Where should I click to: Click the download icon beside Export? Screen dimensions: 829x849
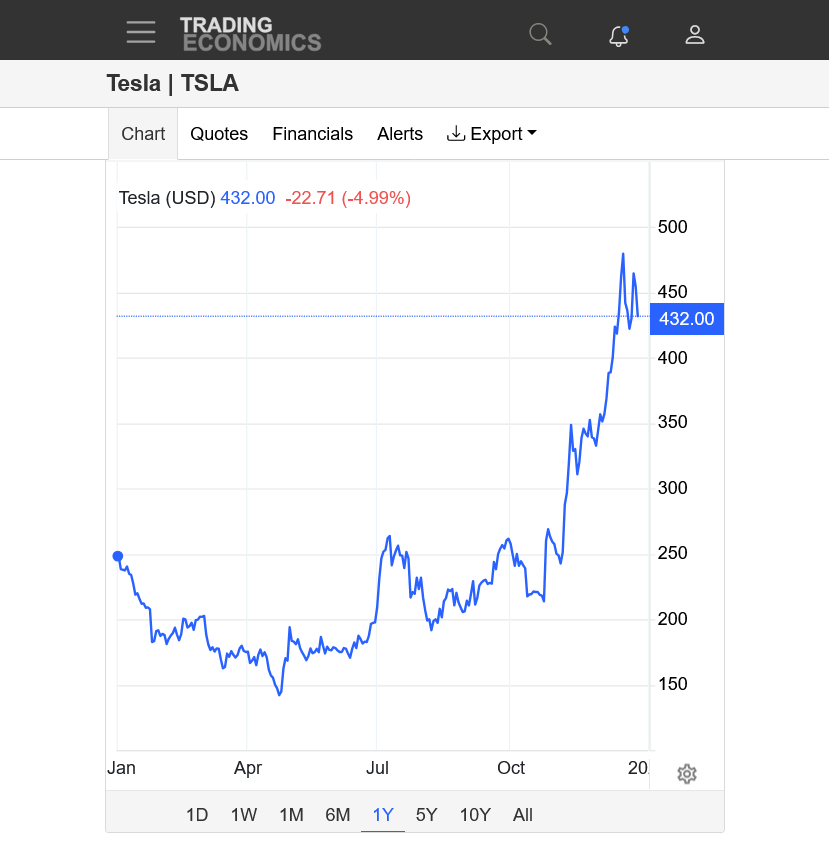(456, 134)
